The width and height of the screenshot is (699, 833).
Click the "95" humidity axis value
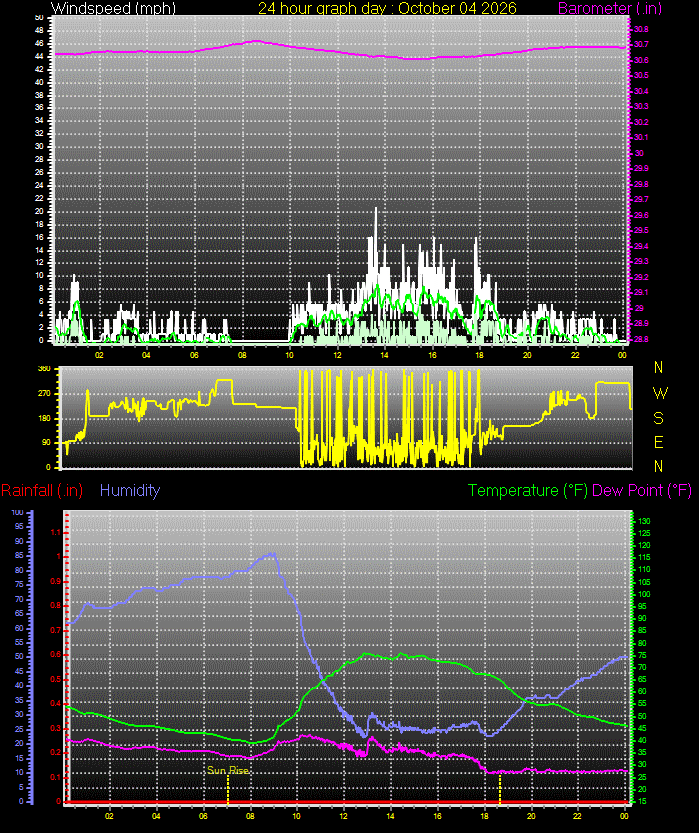(19, 526)
